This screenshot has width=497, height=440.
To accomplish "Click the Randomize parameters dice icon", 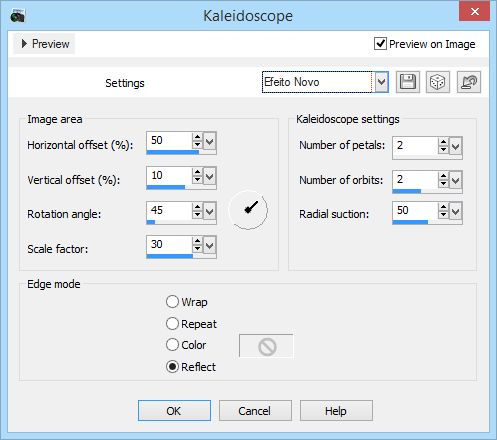I will pyautogui.click(x=438, y=82).
